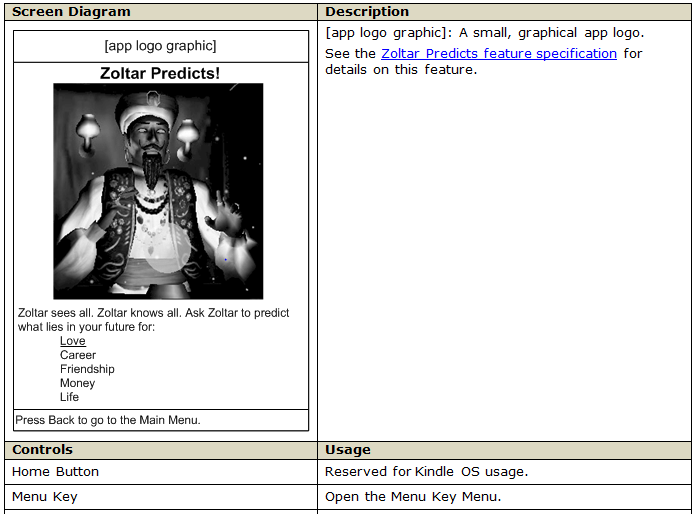This screenshot has height=514, width=694.
Task: Click the Press Back to Main Menu footer
Action: point(161,420)
